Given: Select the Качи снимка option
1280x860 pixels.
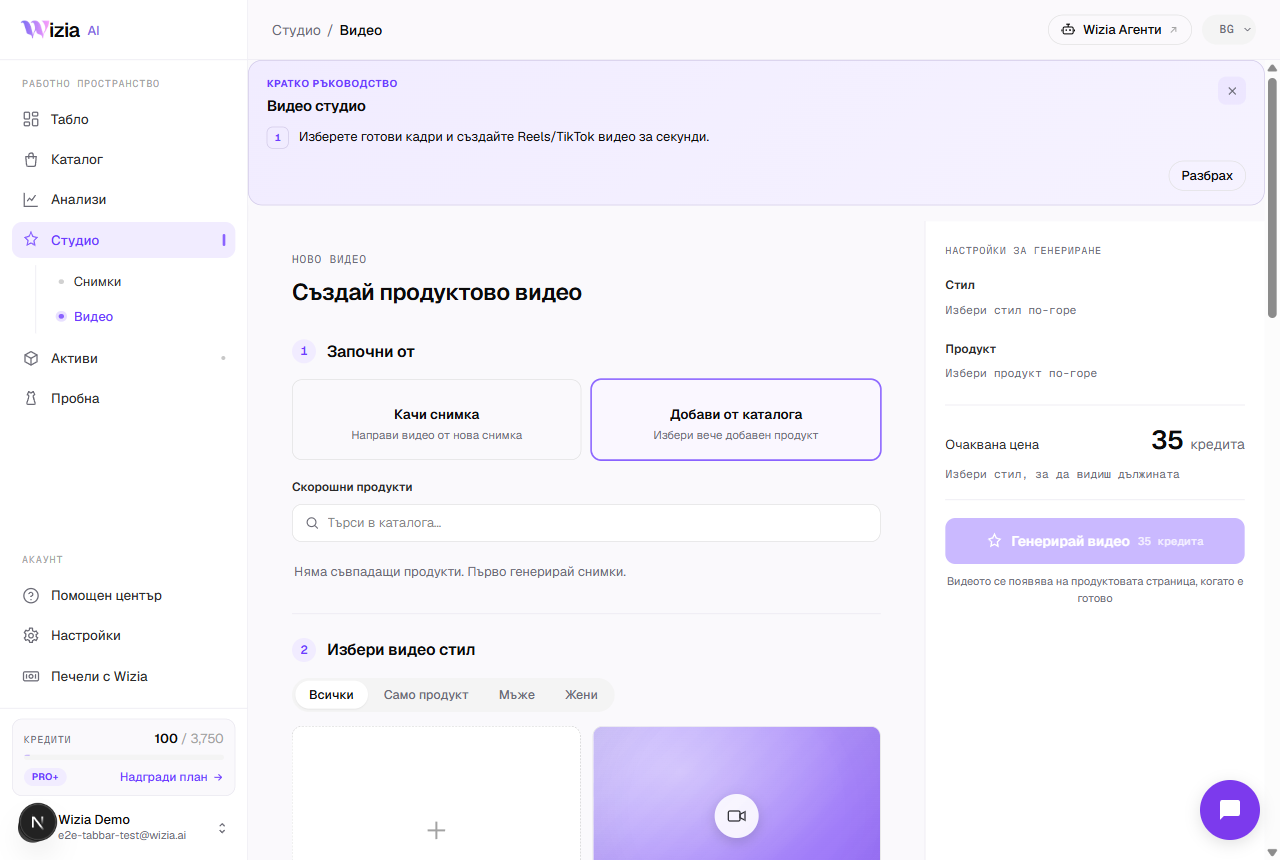Looking at the screenshot, I should pos(436,419).
